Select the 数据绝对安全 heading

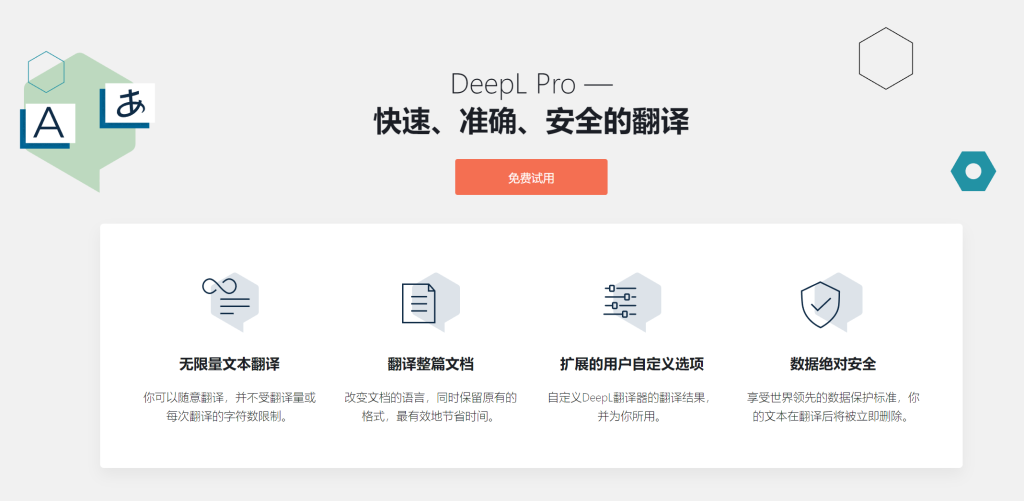tap(832, 363)
